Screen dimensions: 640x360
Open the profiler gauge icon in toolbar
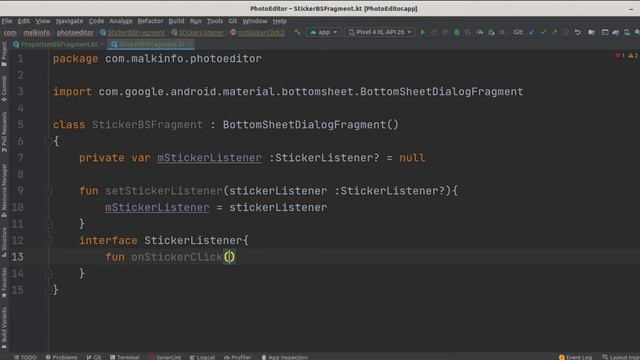pyautogui.click(x=480, y=32)
